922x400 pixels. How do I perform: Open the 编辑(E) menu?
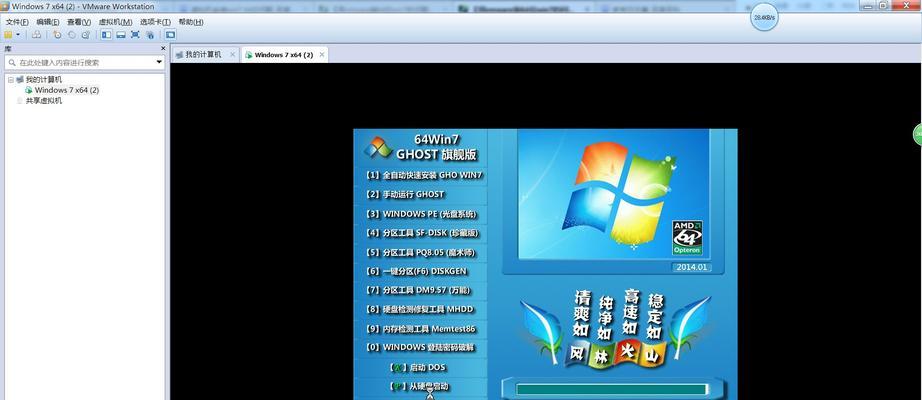(48, 22)
